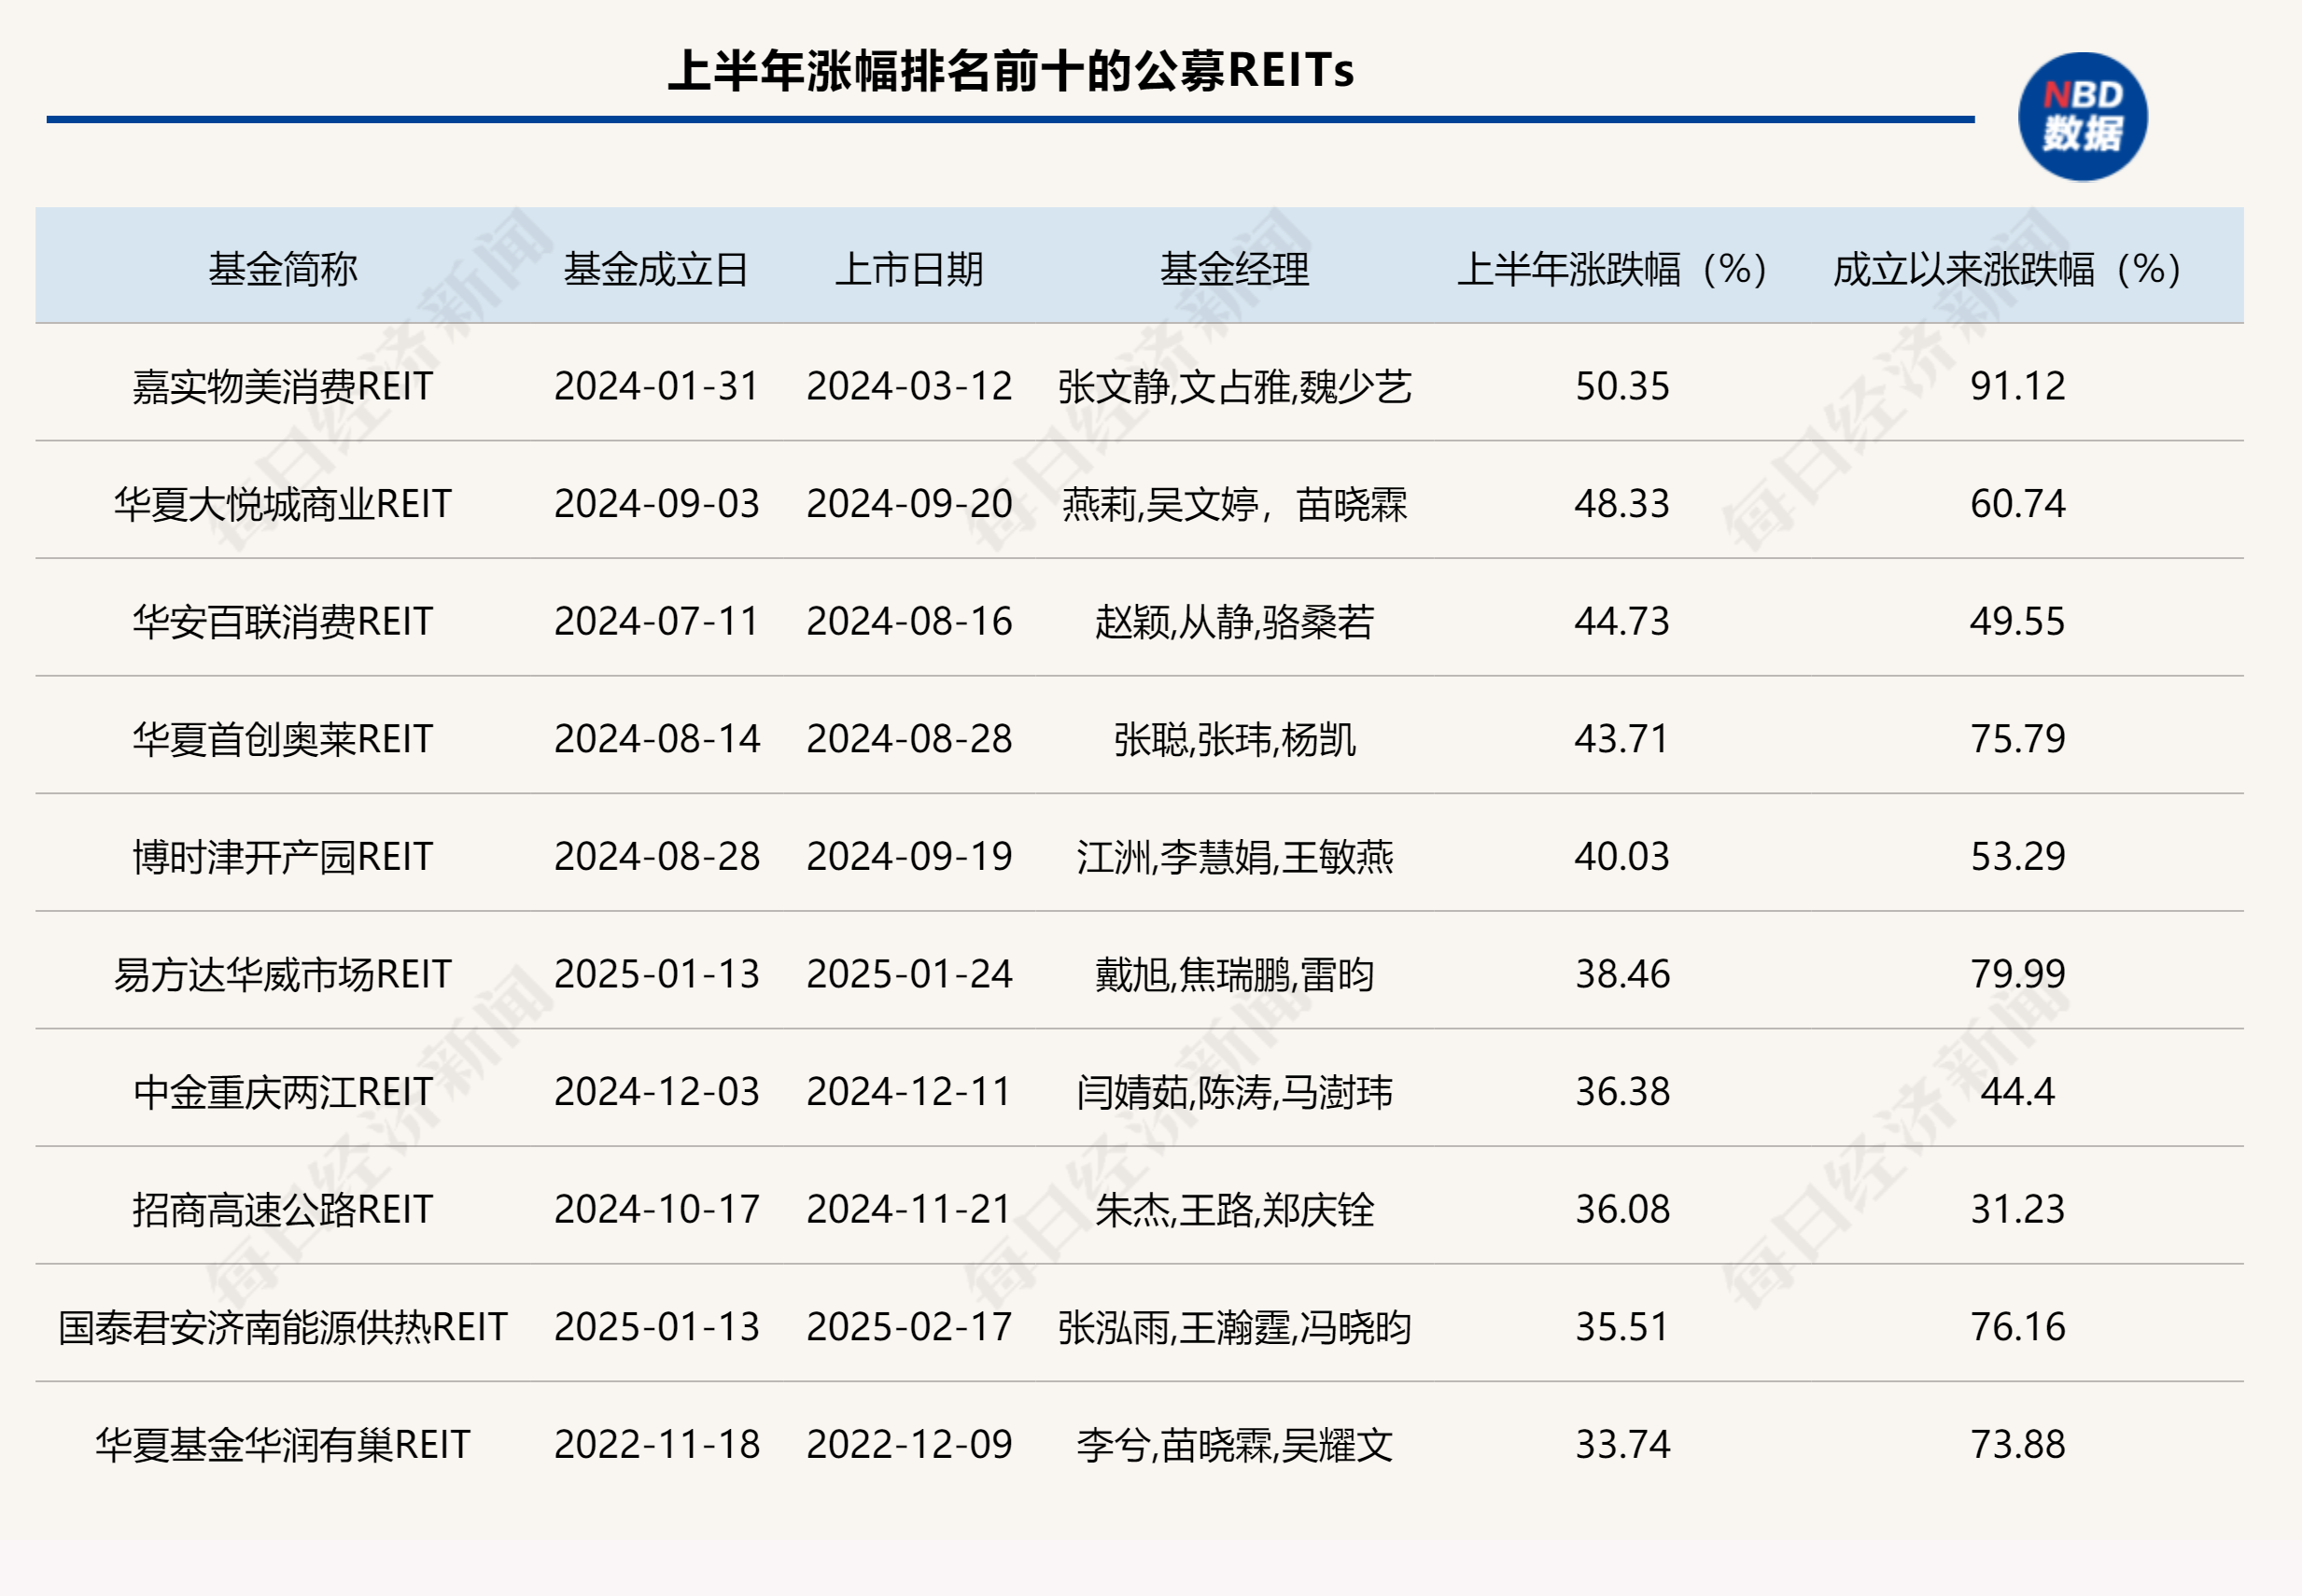The image size is (2302, 1596).
Task: Click managers 朱杰,王路,郑庆铨
Action: coord(1234,1209)
